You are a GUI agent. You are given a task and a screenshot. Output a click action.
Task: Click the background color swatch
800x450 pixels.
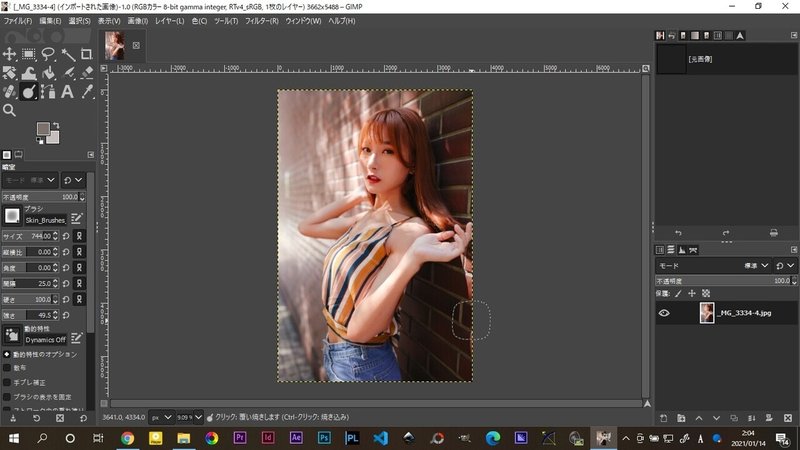pos(53,137)
